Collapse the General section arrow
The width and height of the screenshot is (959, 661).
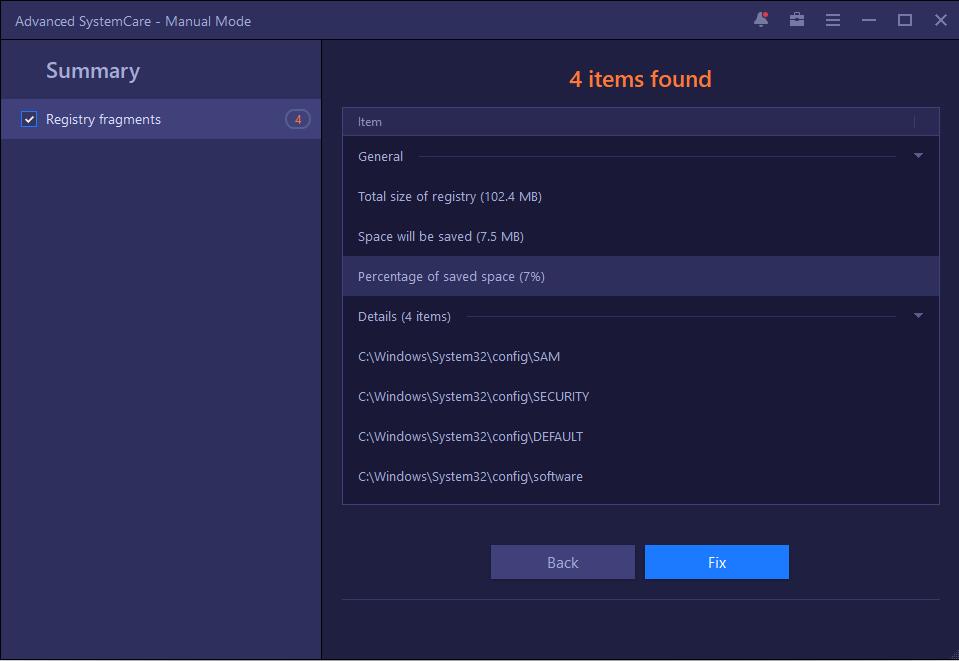click(x=918, y=156)
